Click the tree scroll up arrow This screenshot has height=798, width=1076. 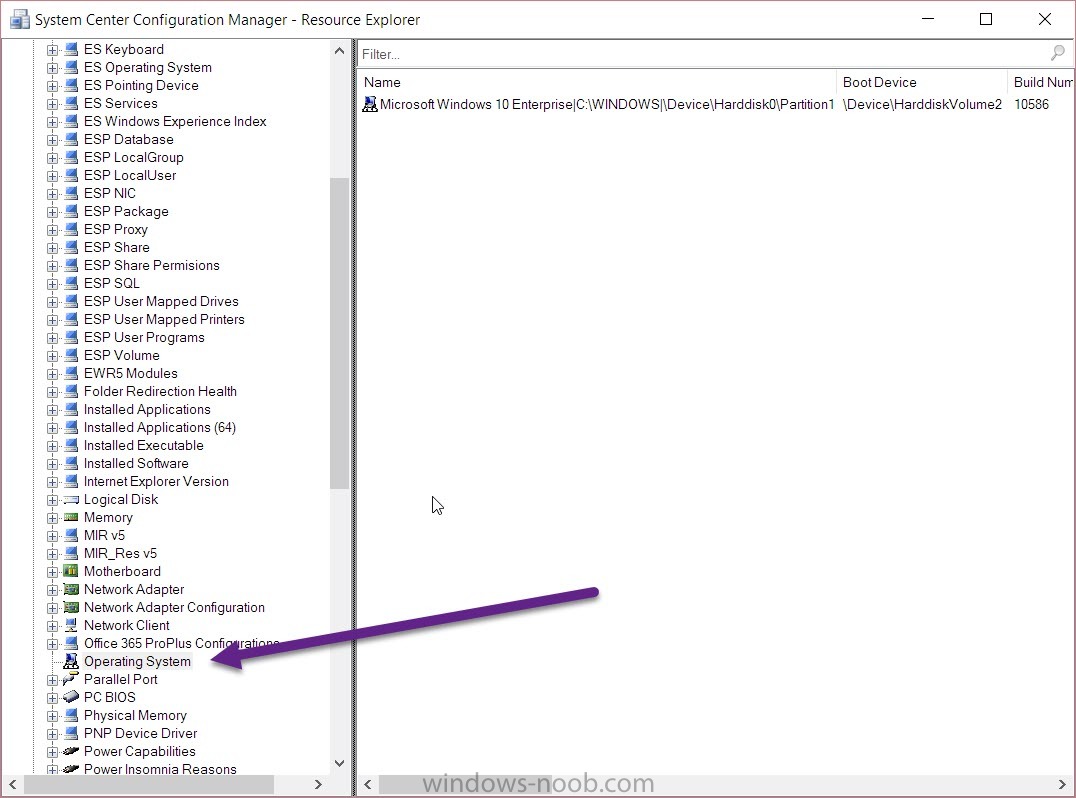[339, 51]
